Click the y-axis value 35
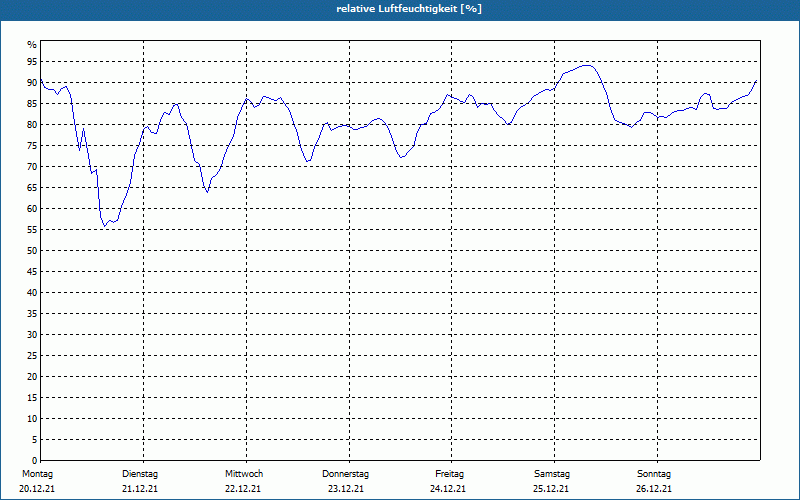800x500 pixels. point(32,314)
